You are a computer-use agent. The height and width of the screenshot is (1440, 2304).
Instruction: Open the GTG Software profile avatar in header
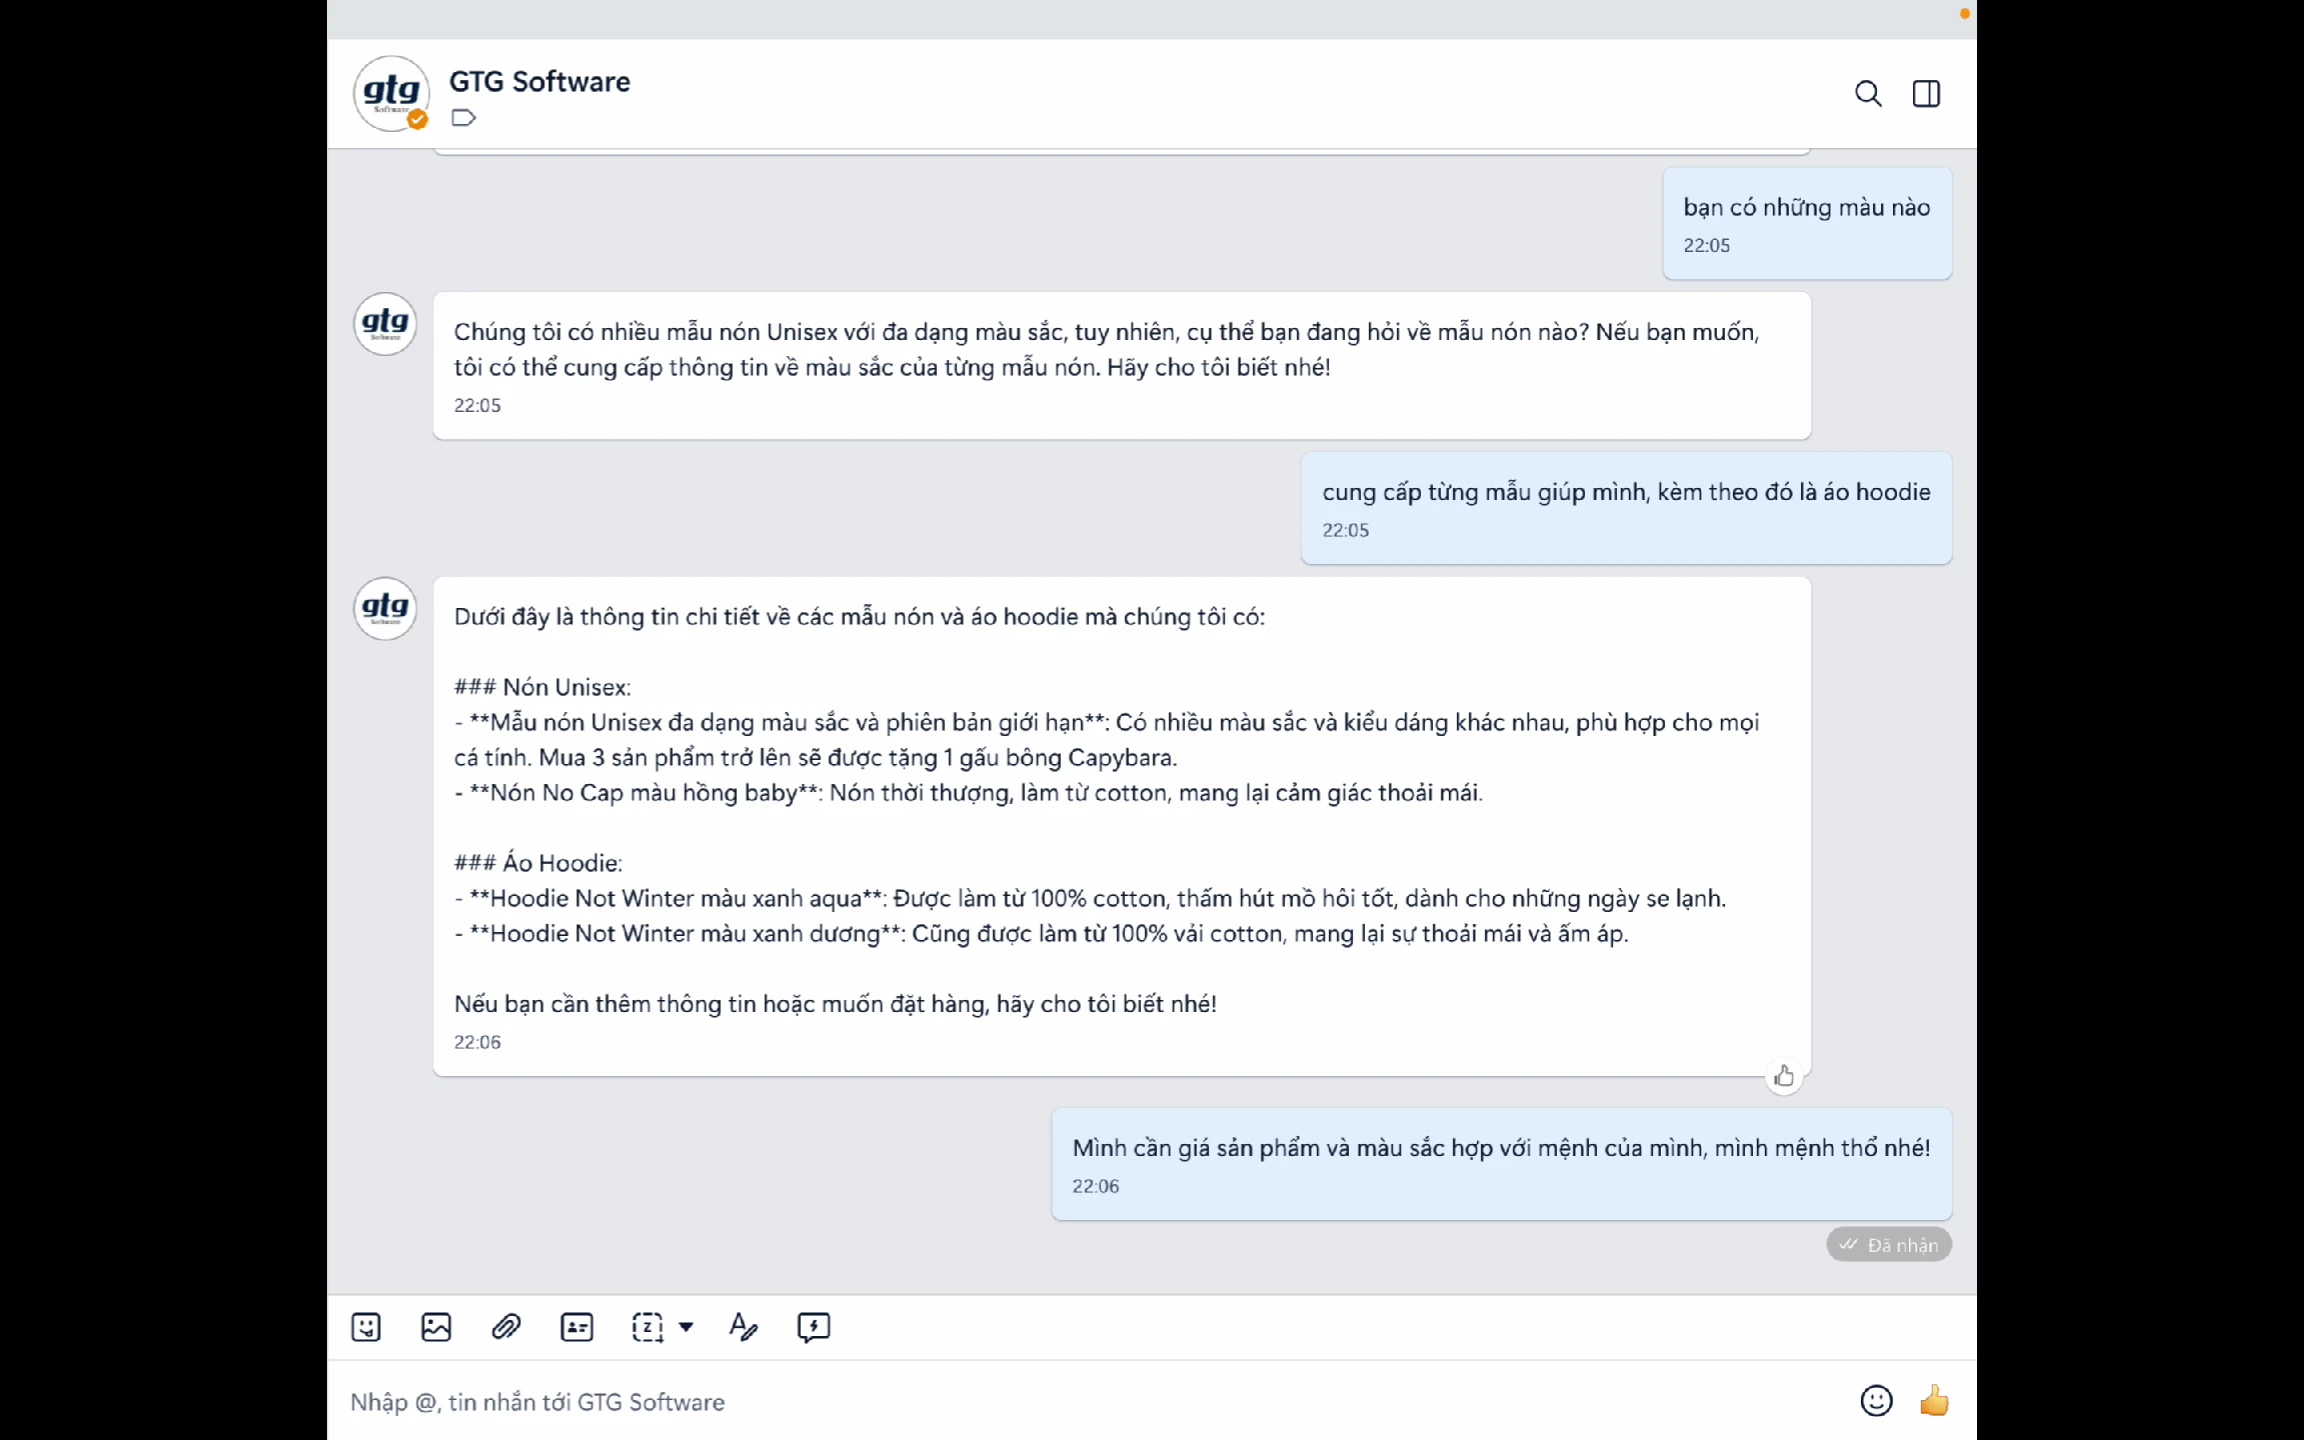tap(391, 93)
